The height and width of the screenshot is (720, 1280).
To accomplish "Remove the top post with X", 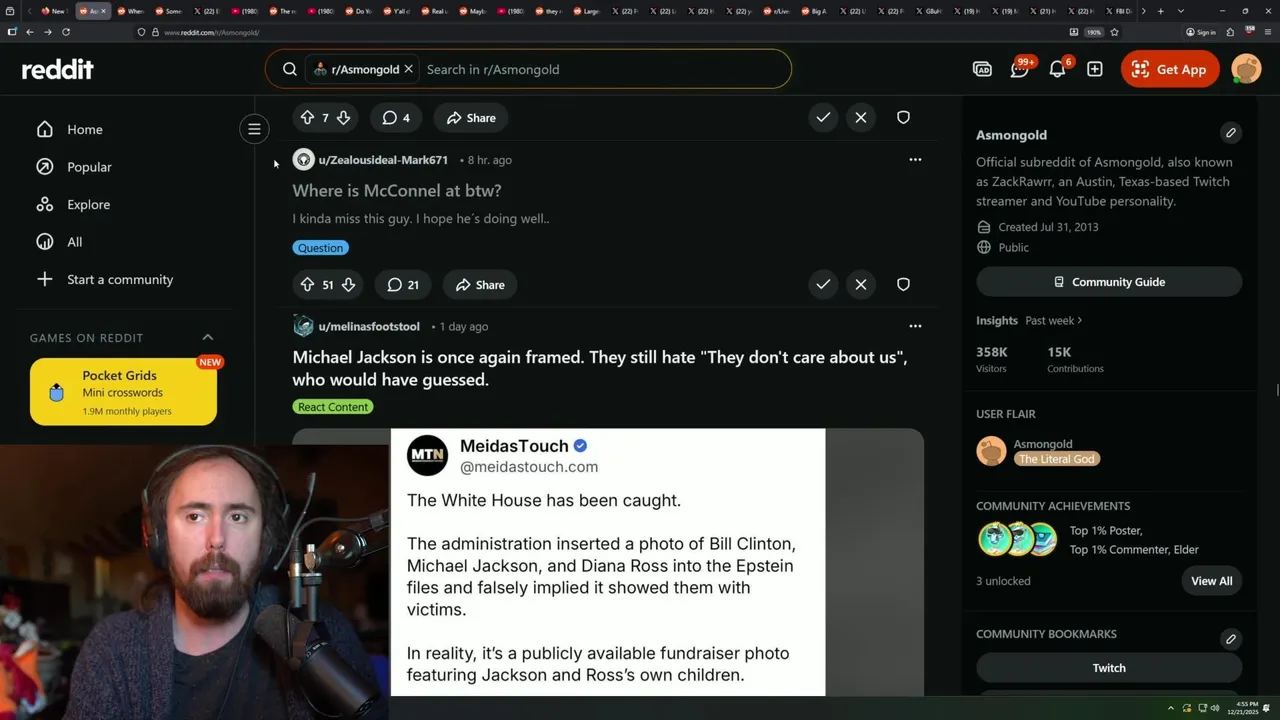I will [x=861, y=118].
